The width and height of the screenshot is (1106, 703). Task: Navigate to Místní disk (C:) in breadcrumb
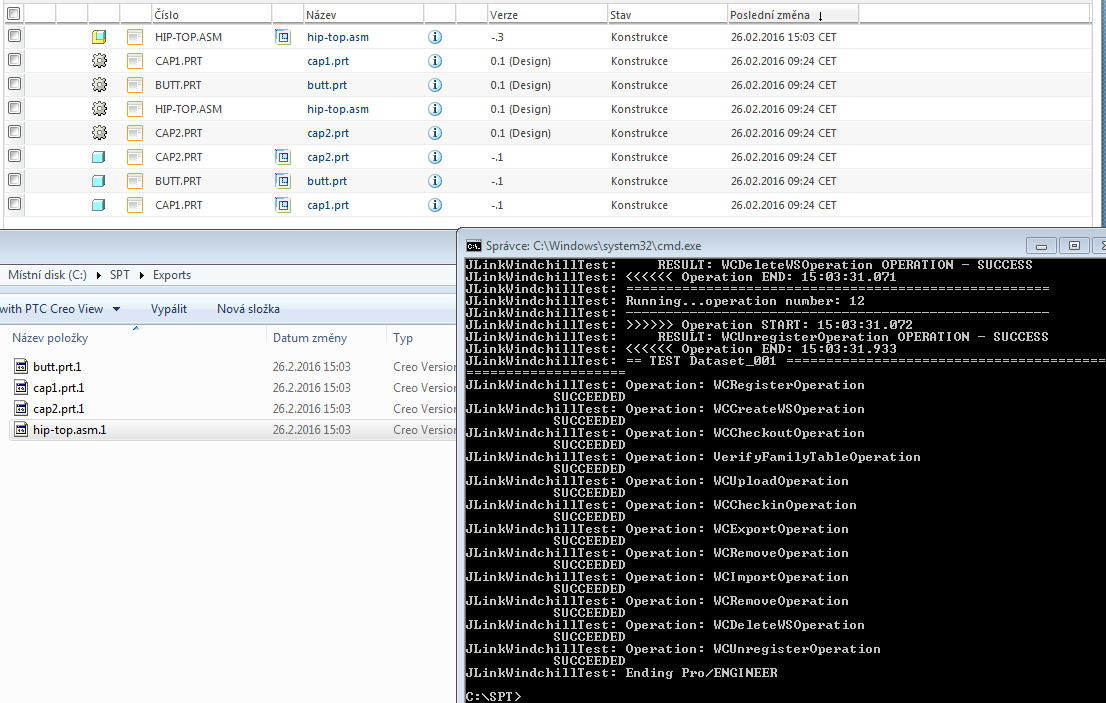coord(47,275)
